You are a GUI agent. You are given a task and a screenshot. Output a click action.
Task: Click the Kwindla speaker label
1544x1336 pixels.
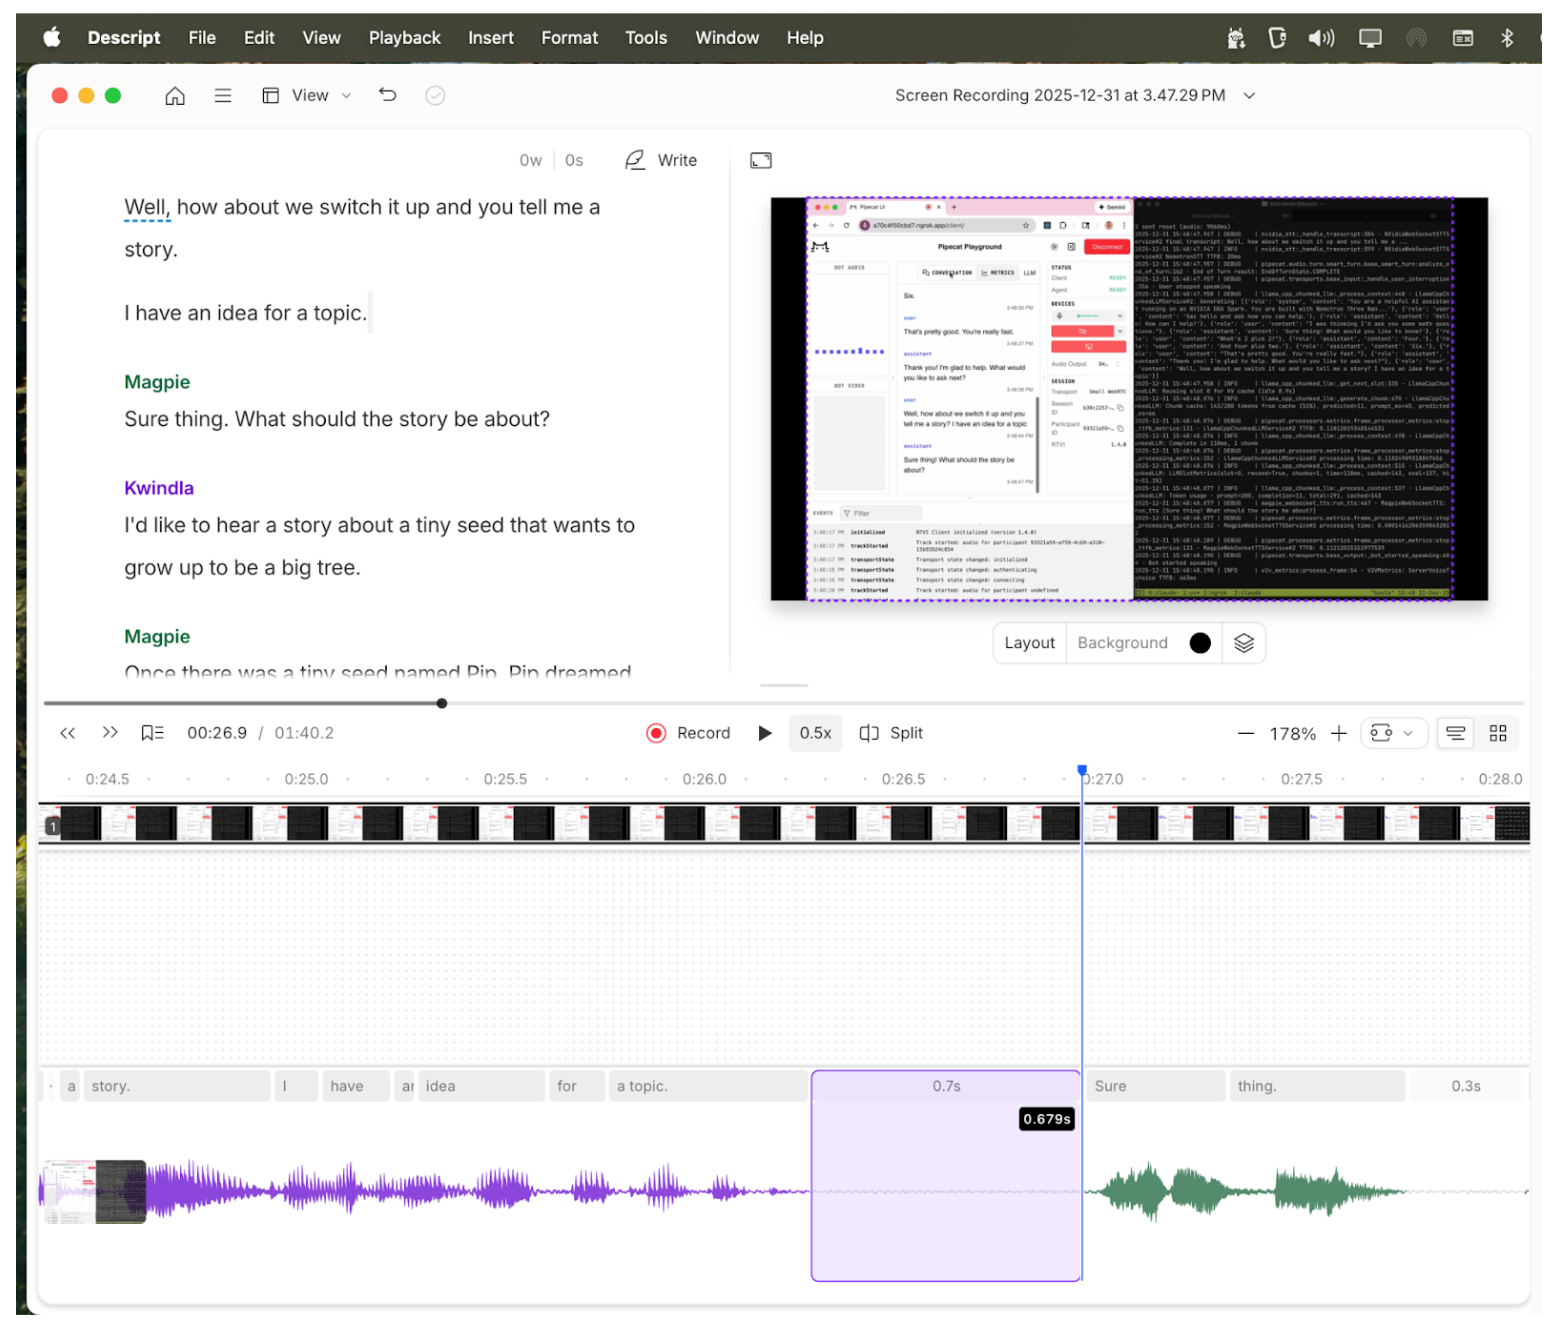pyautogui.click(x=159, y=488)
